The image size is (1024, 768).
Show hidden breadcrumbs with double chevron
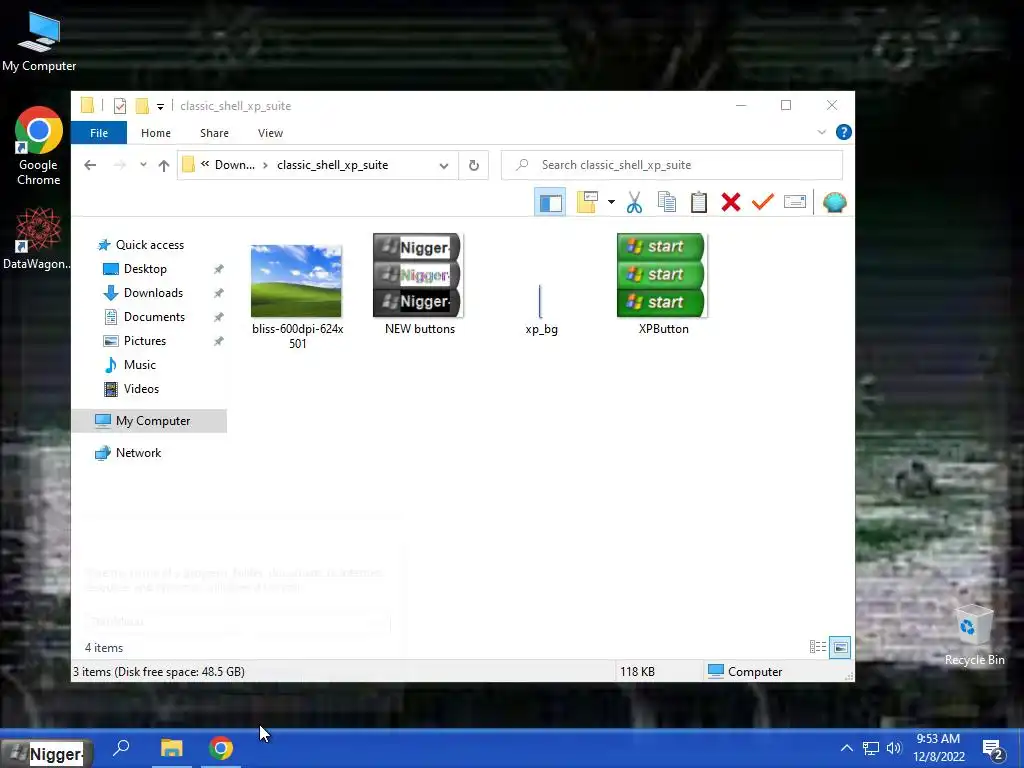click(205, 165)
